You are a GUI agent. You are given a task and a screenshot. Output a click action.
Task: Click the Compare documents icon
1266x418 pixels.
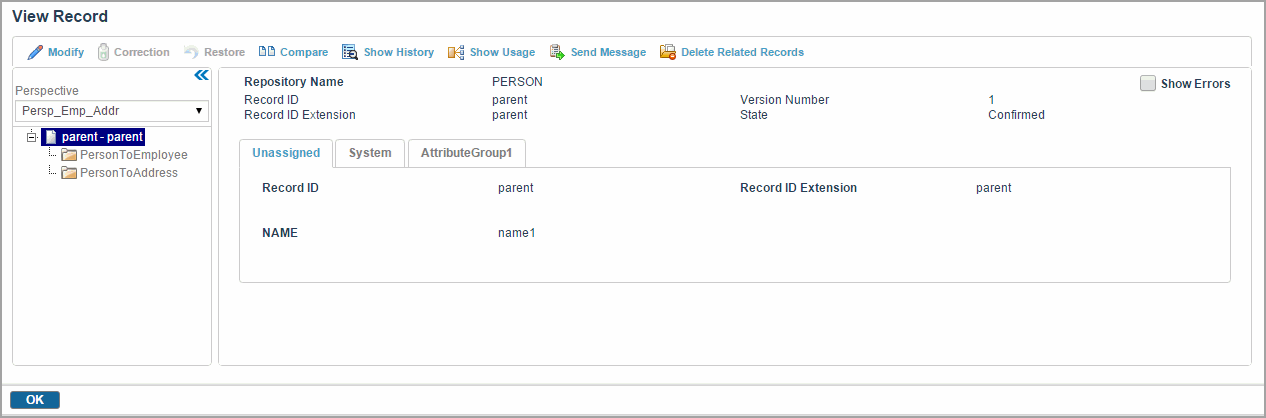tap(267, 52)
